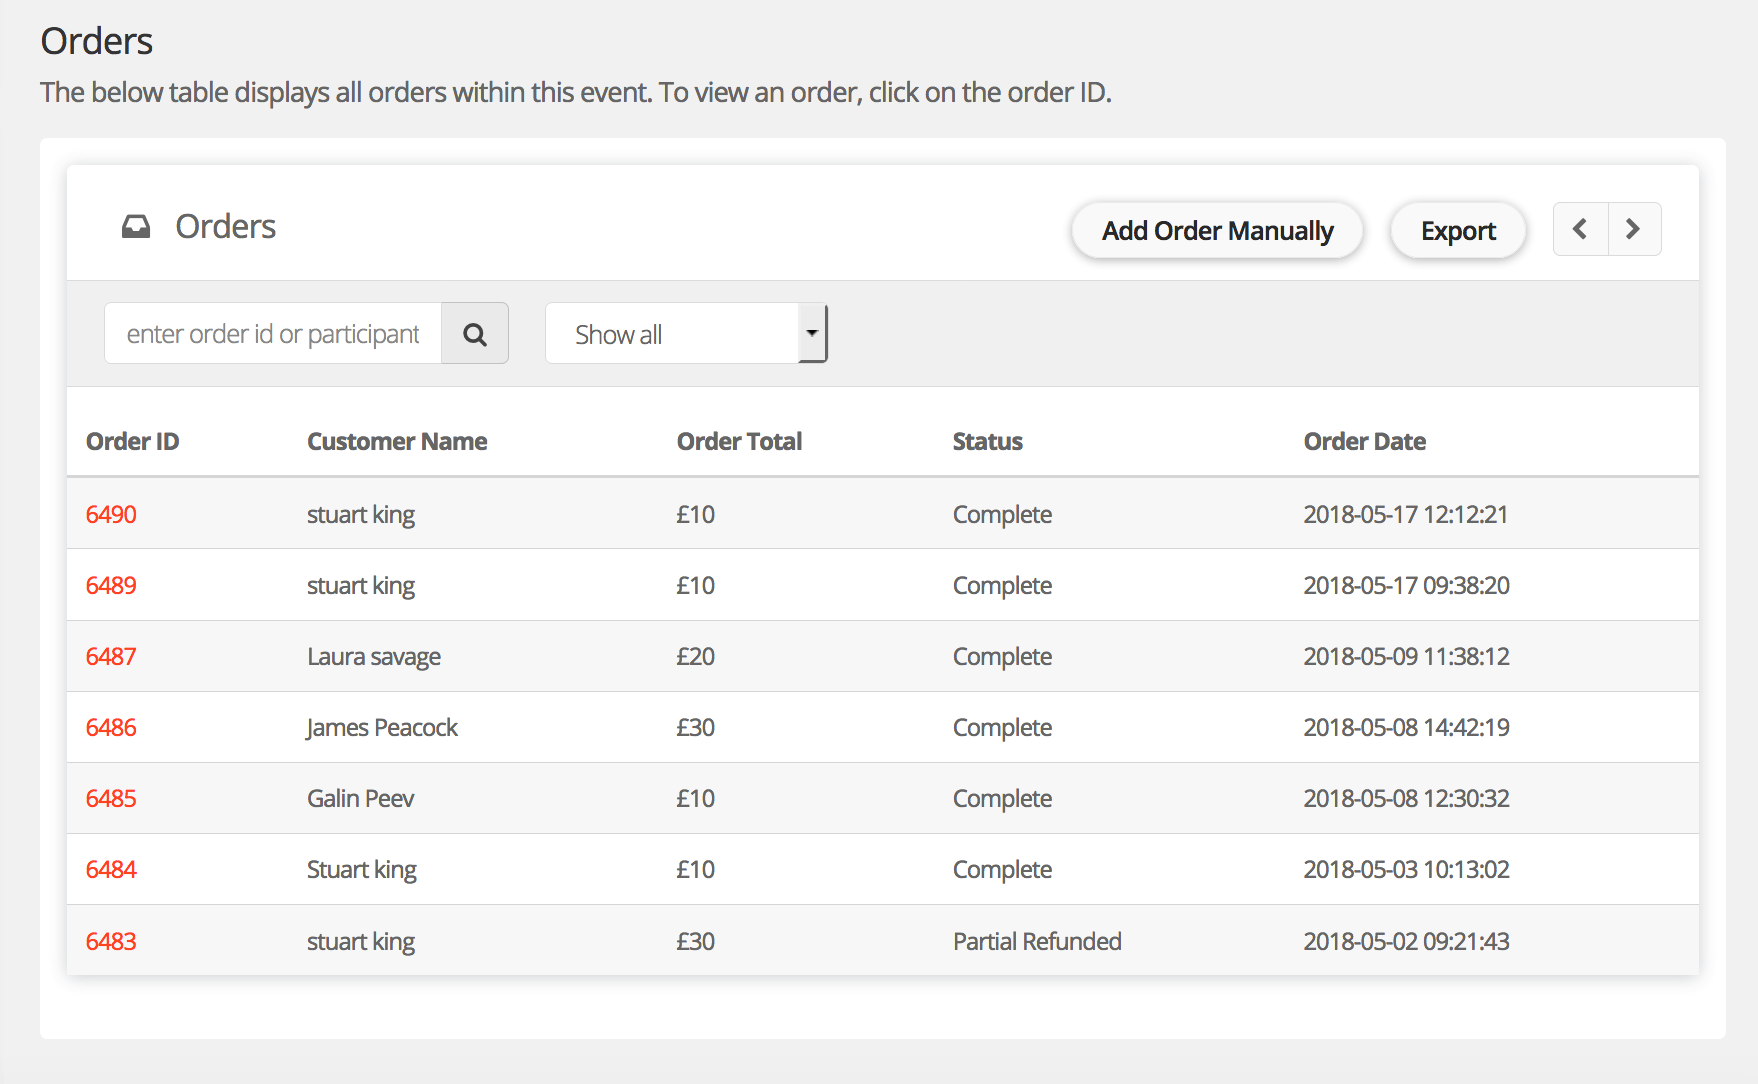1758x1084 pixels.
Task: Go to previous page with left chevron
Action: pos(1580,230)
